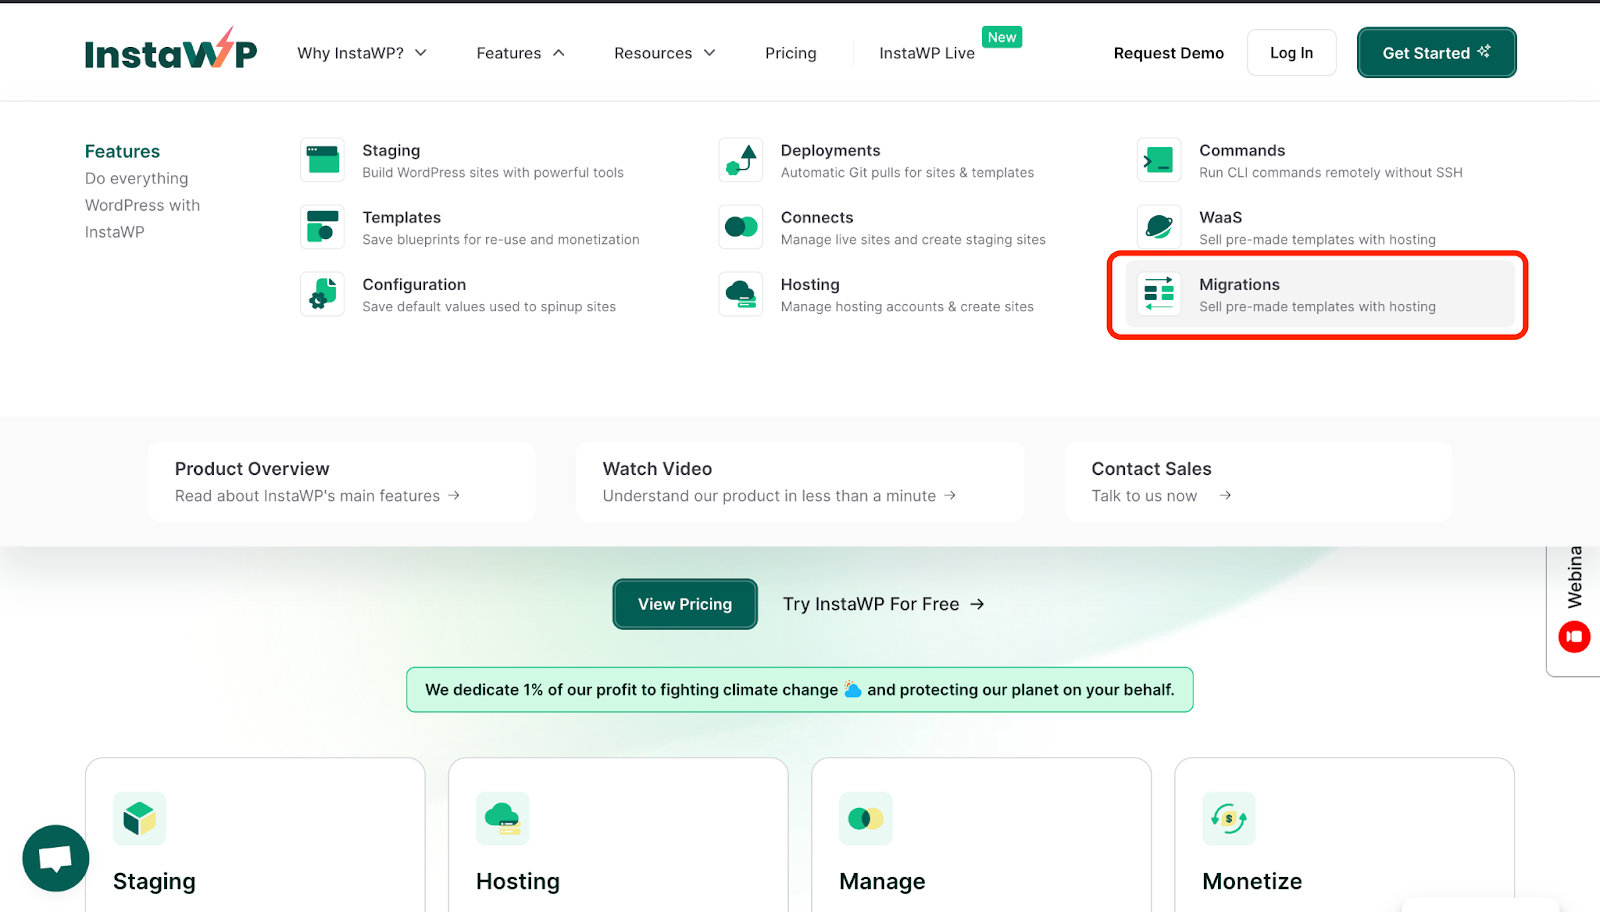Click the climate change dedication banner
The height and width of the screenshot is (912, 1600).
[x=800, y=690]
